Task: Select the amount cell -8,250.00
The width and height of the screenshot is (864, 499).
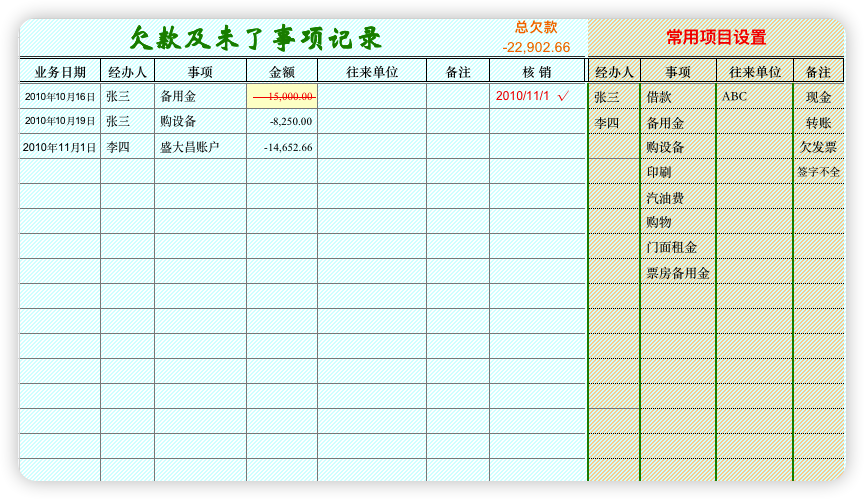Action: (282, 121)
